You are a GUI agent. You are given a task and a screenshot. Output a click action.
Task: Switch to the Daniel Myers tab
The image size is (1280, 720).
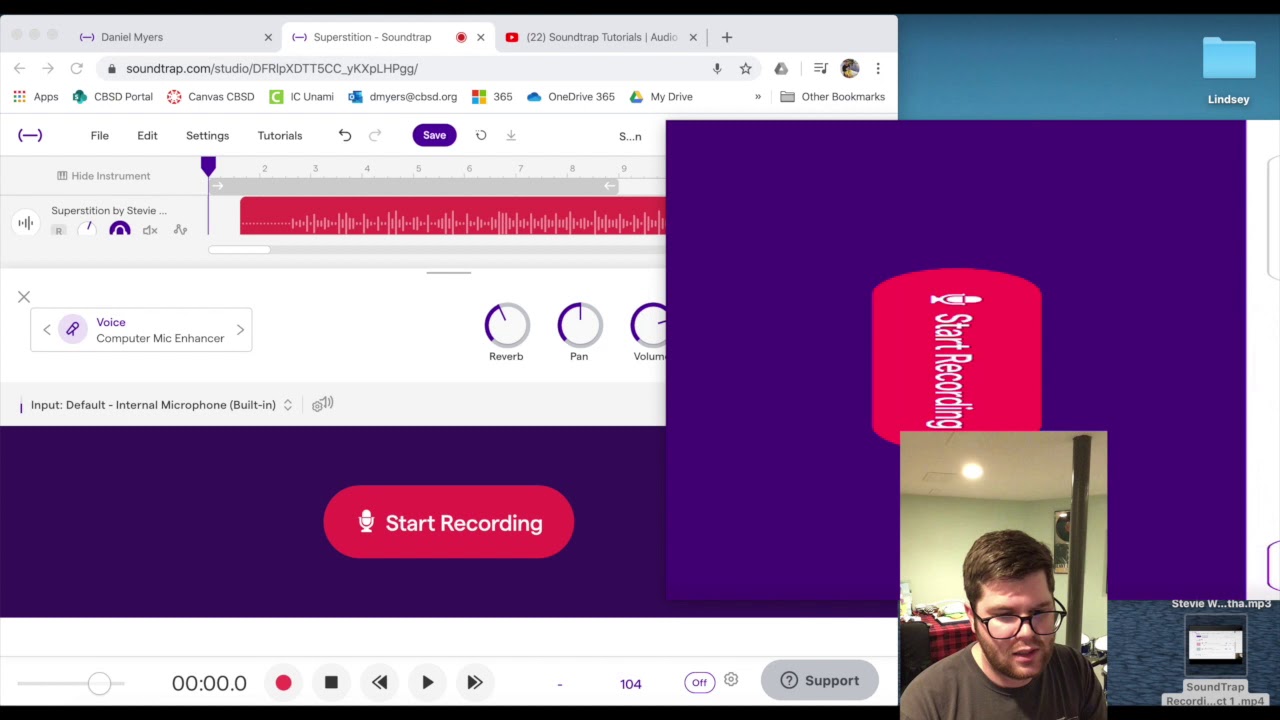pyautogui.click(x=175, y=37)
